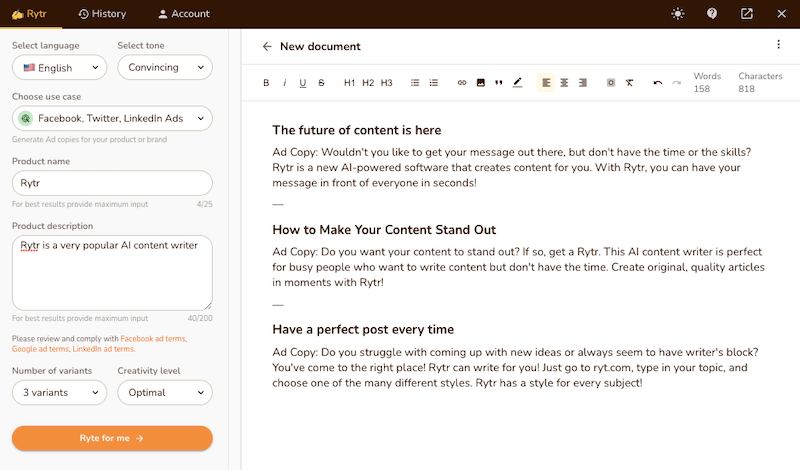Insert a hyperlink icon
Viewport: 800px width, 470px height.
tap(462, 83)
